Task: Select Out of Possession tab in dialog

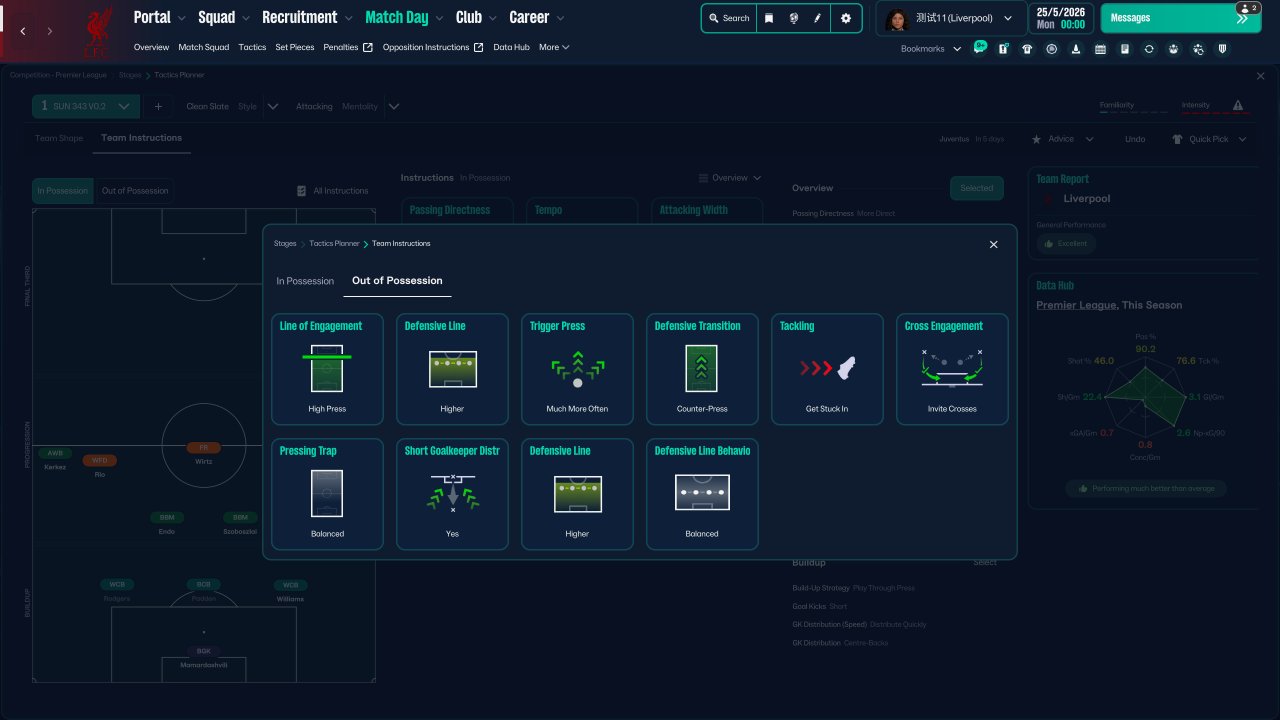Action: [397, 281]
